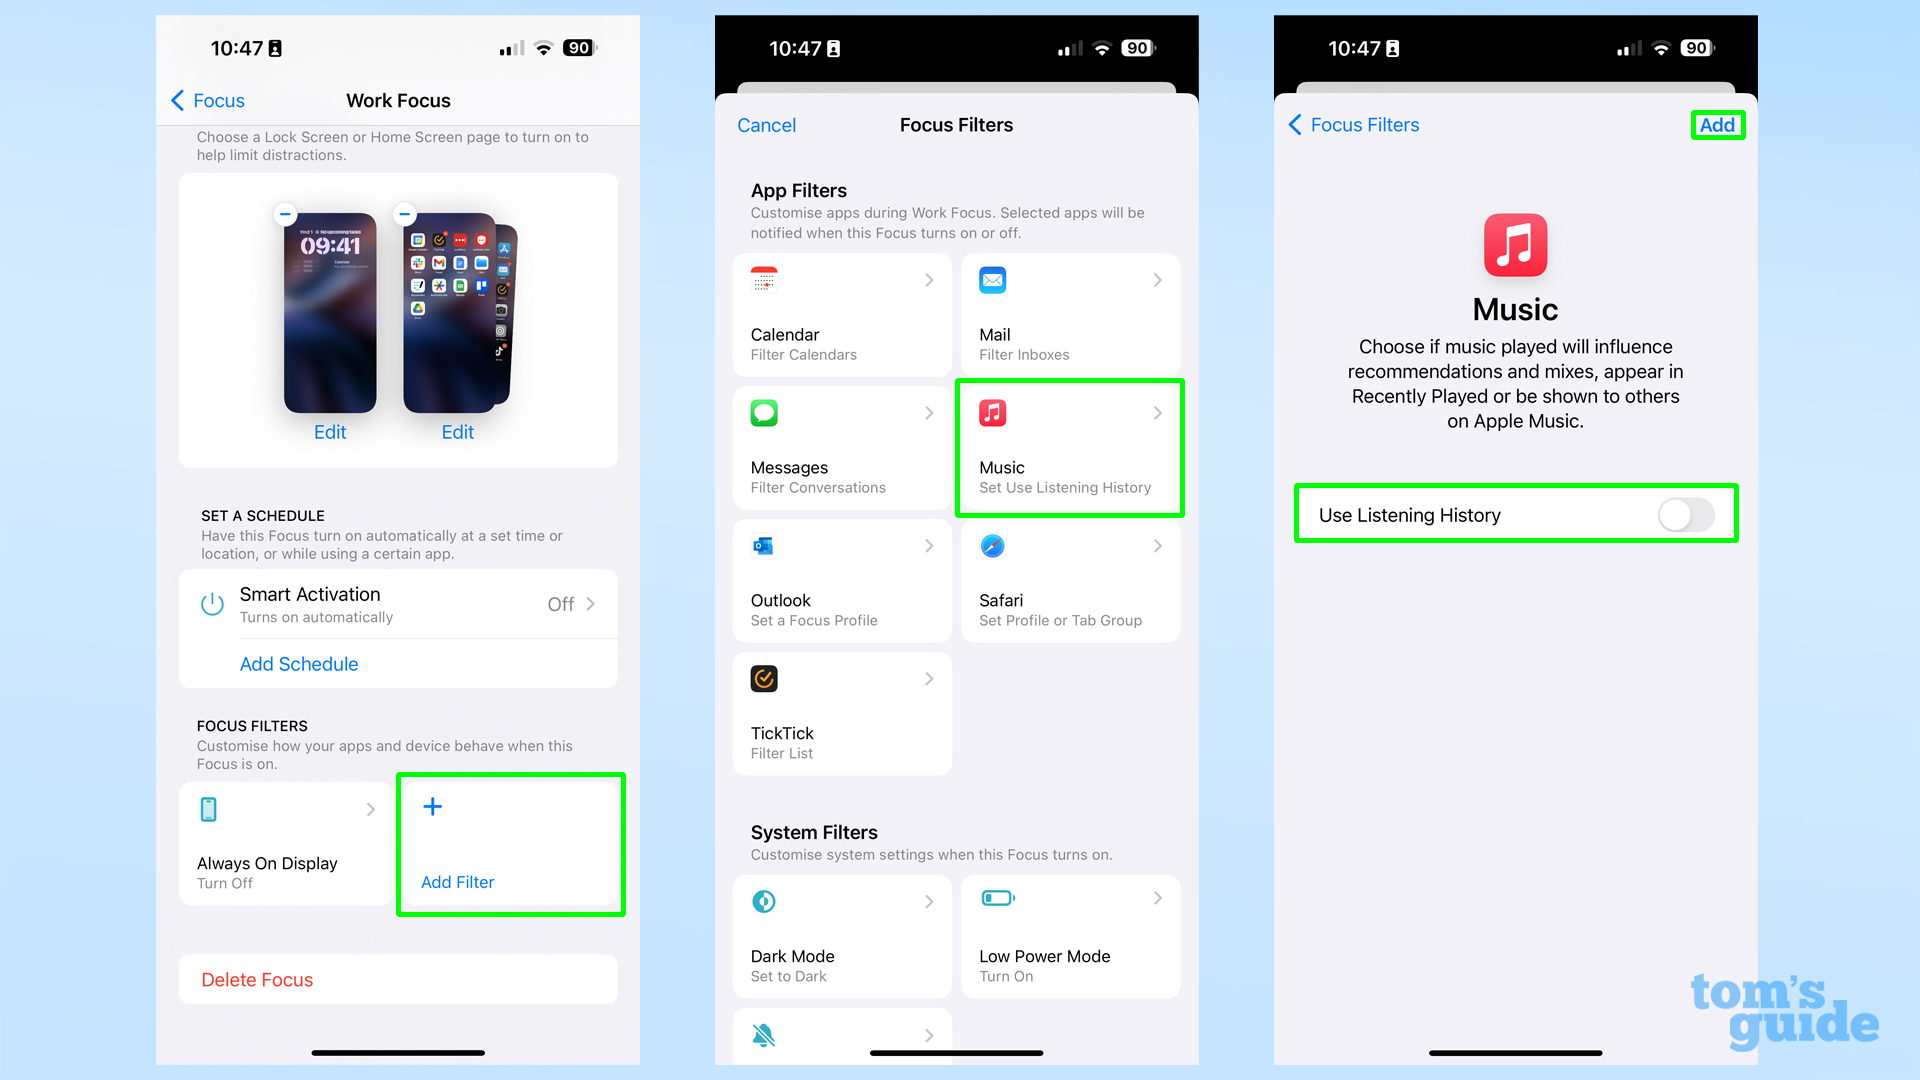Viewport: 1920px width, 1080px height.
Task: Tap the Mail app icon
Action: tap(992, 280)
